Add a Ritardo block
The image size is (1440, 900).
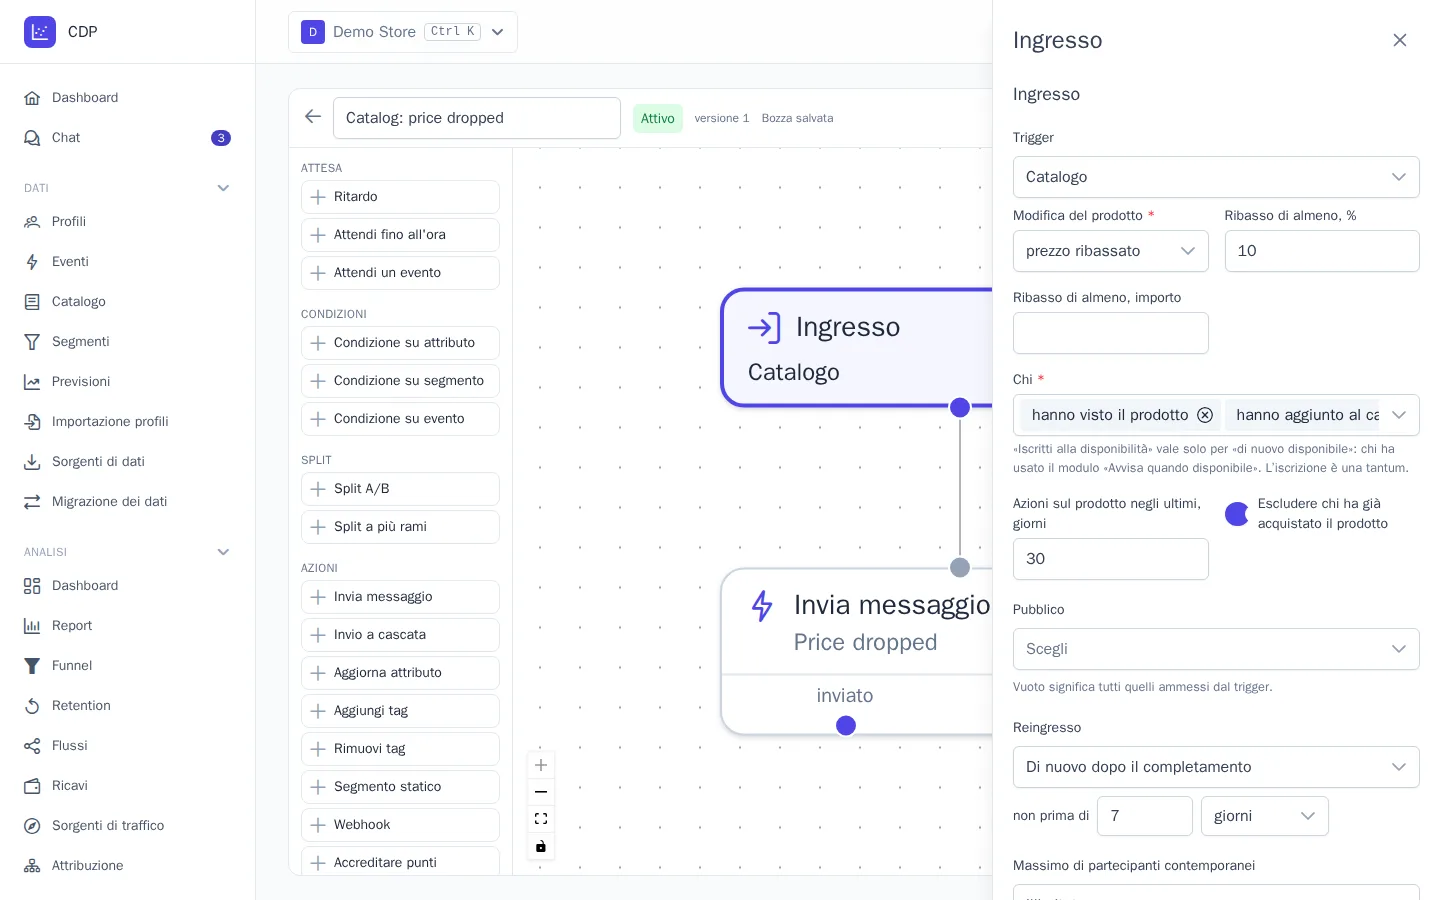[400, 197]
